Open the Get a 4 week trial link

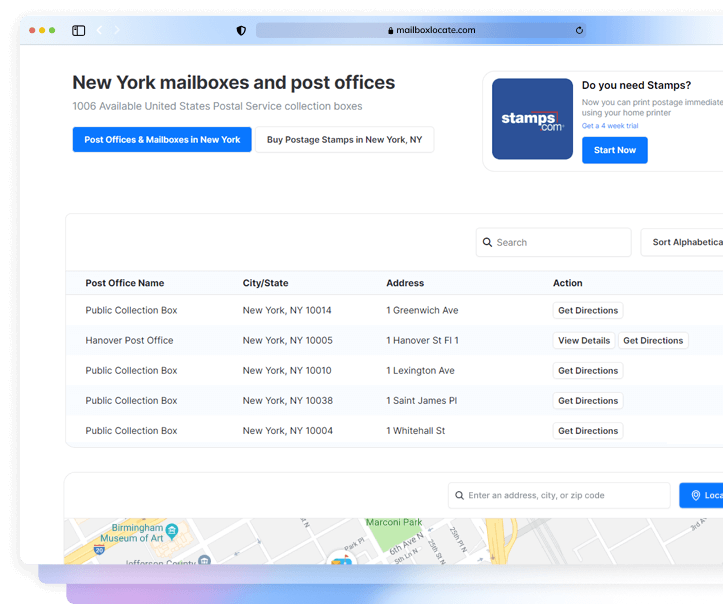[x=608, y=126]
